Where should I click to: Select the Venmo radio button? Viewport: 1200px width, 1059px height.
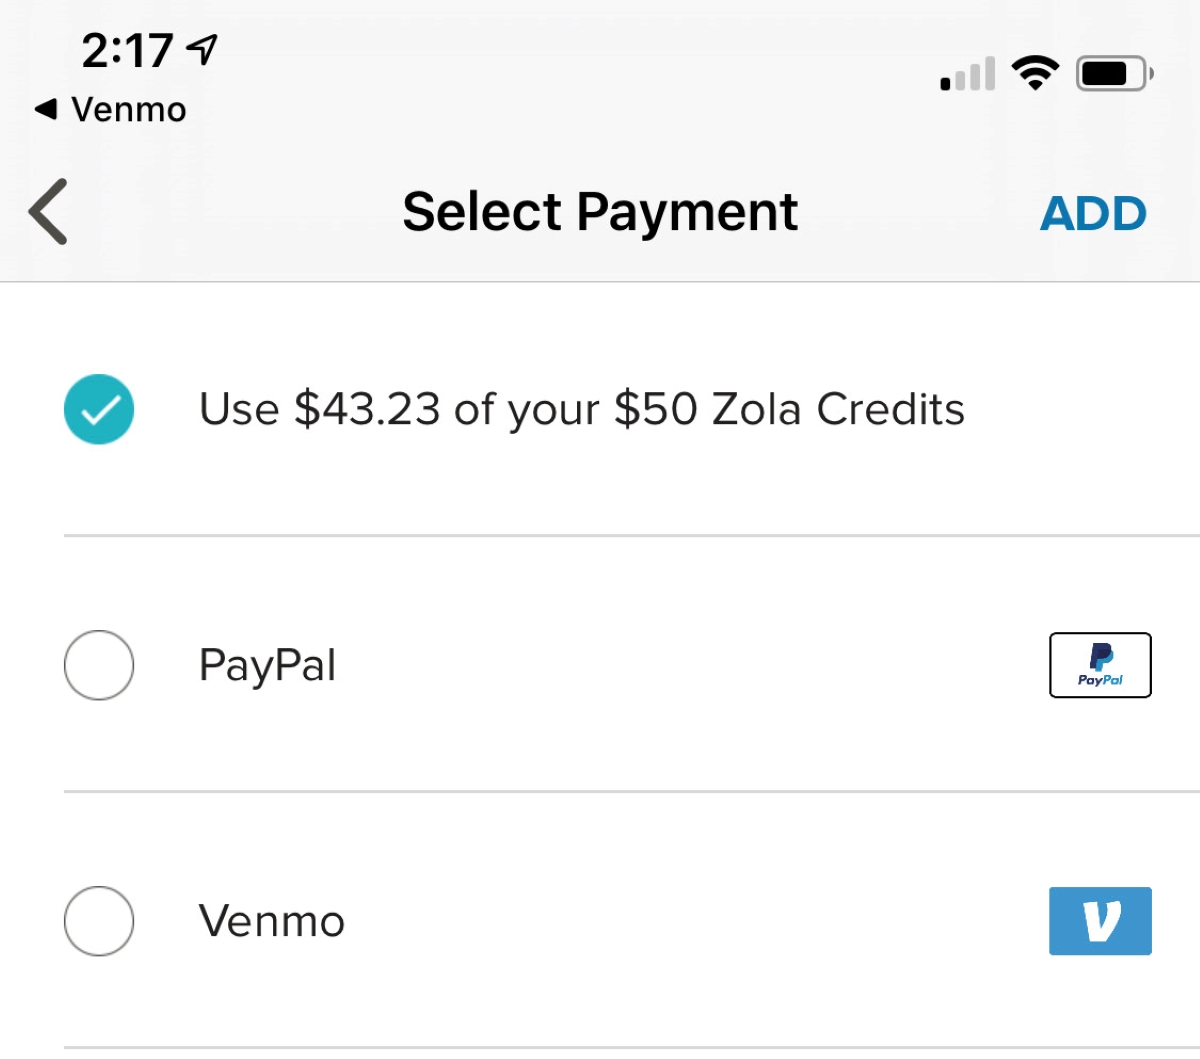click(x=99, y=921)
